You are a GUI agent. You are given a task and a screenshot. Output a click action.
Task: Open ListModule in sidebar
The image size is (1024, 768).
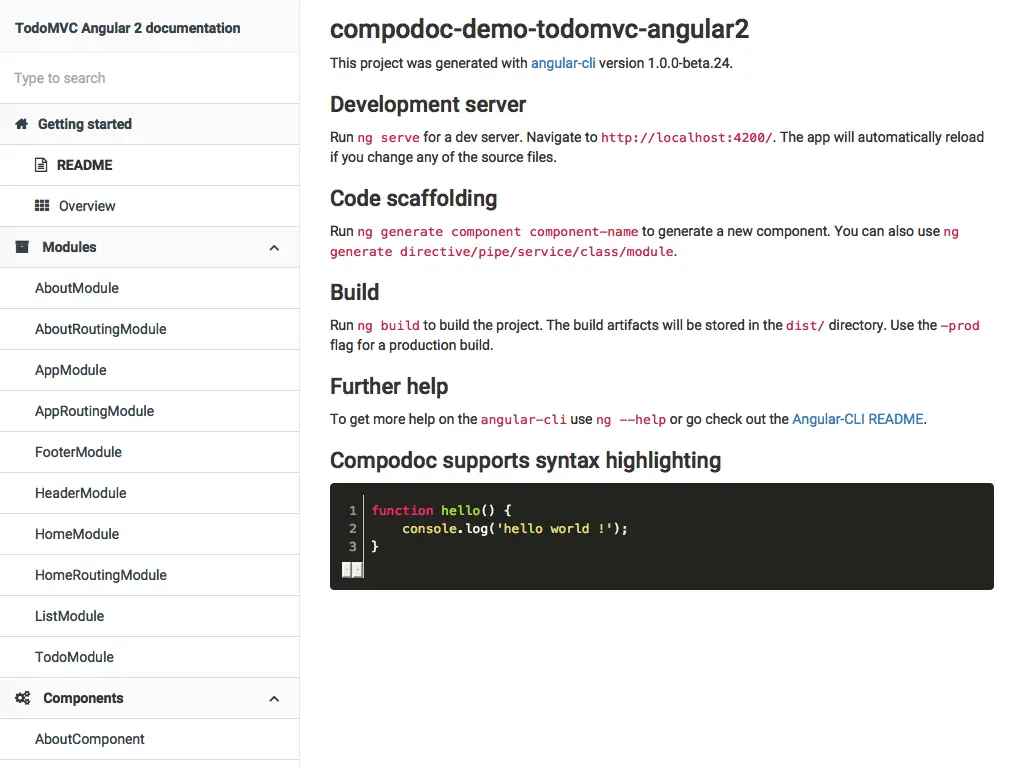[x=150, y=616]
